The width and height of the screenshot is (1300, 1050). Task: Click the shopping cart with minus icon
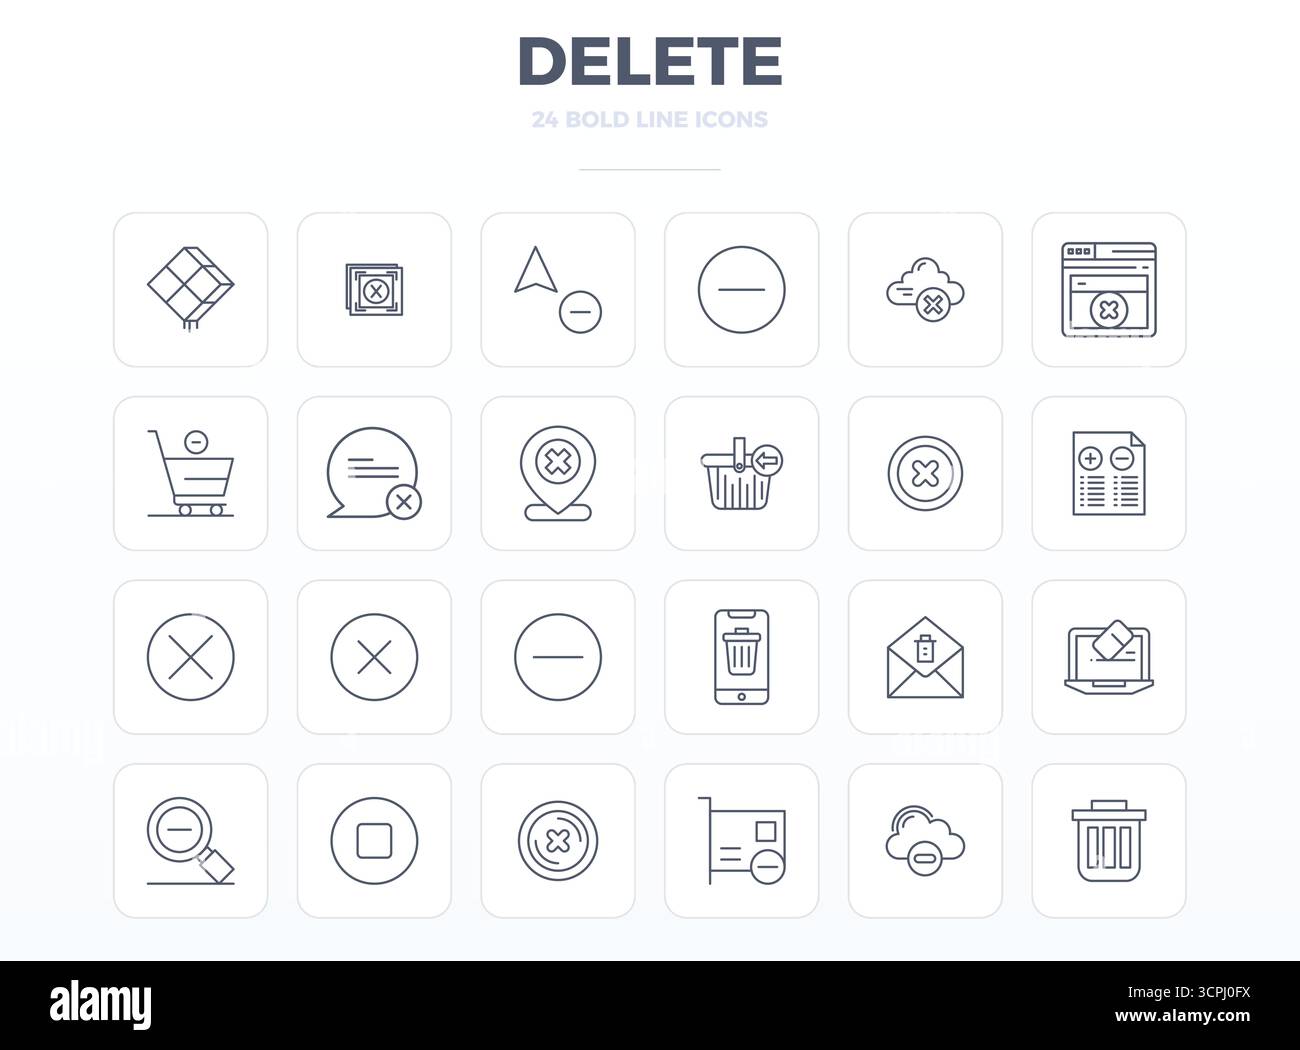tap(191, 473)
